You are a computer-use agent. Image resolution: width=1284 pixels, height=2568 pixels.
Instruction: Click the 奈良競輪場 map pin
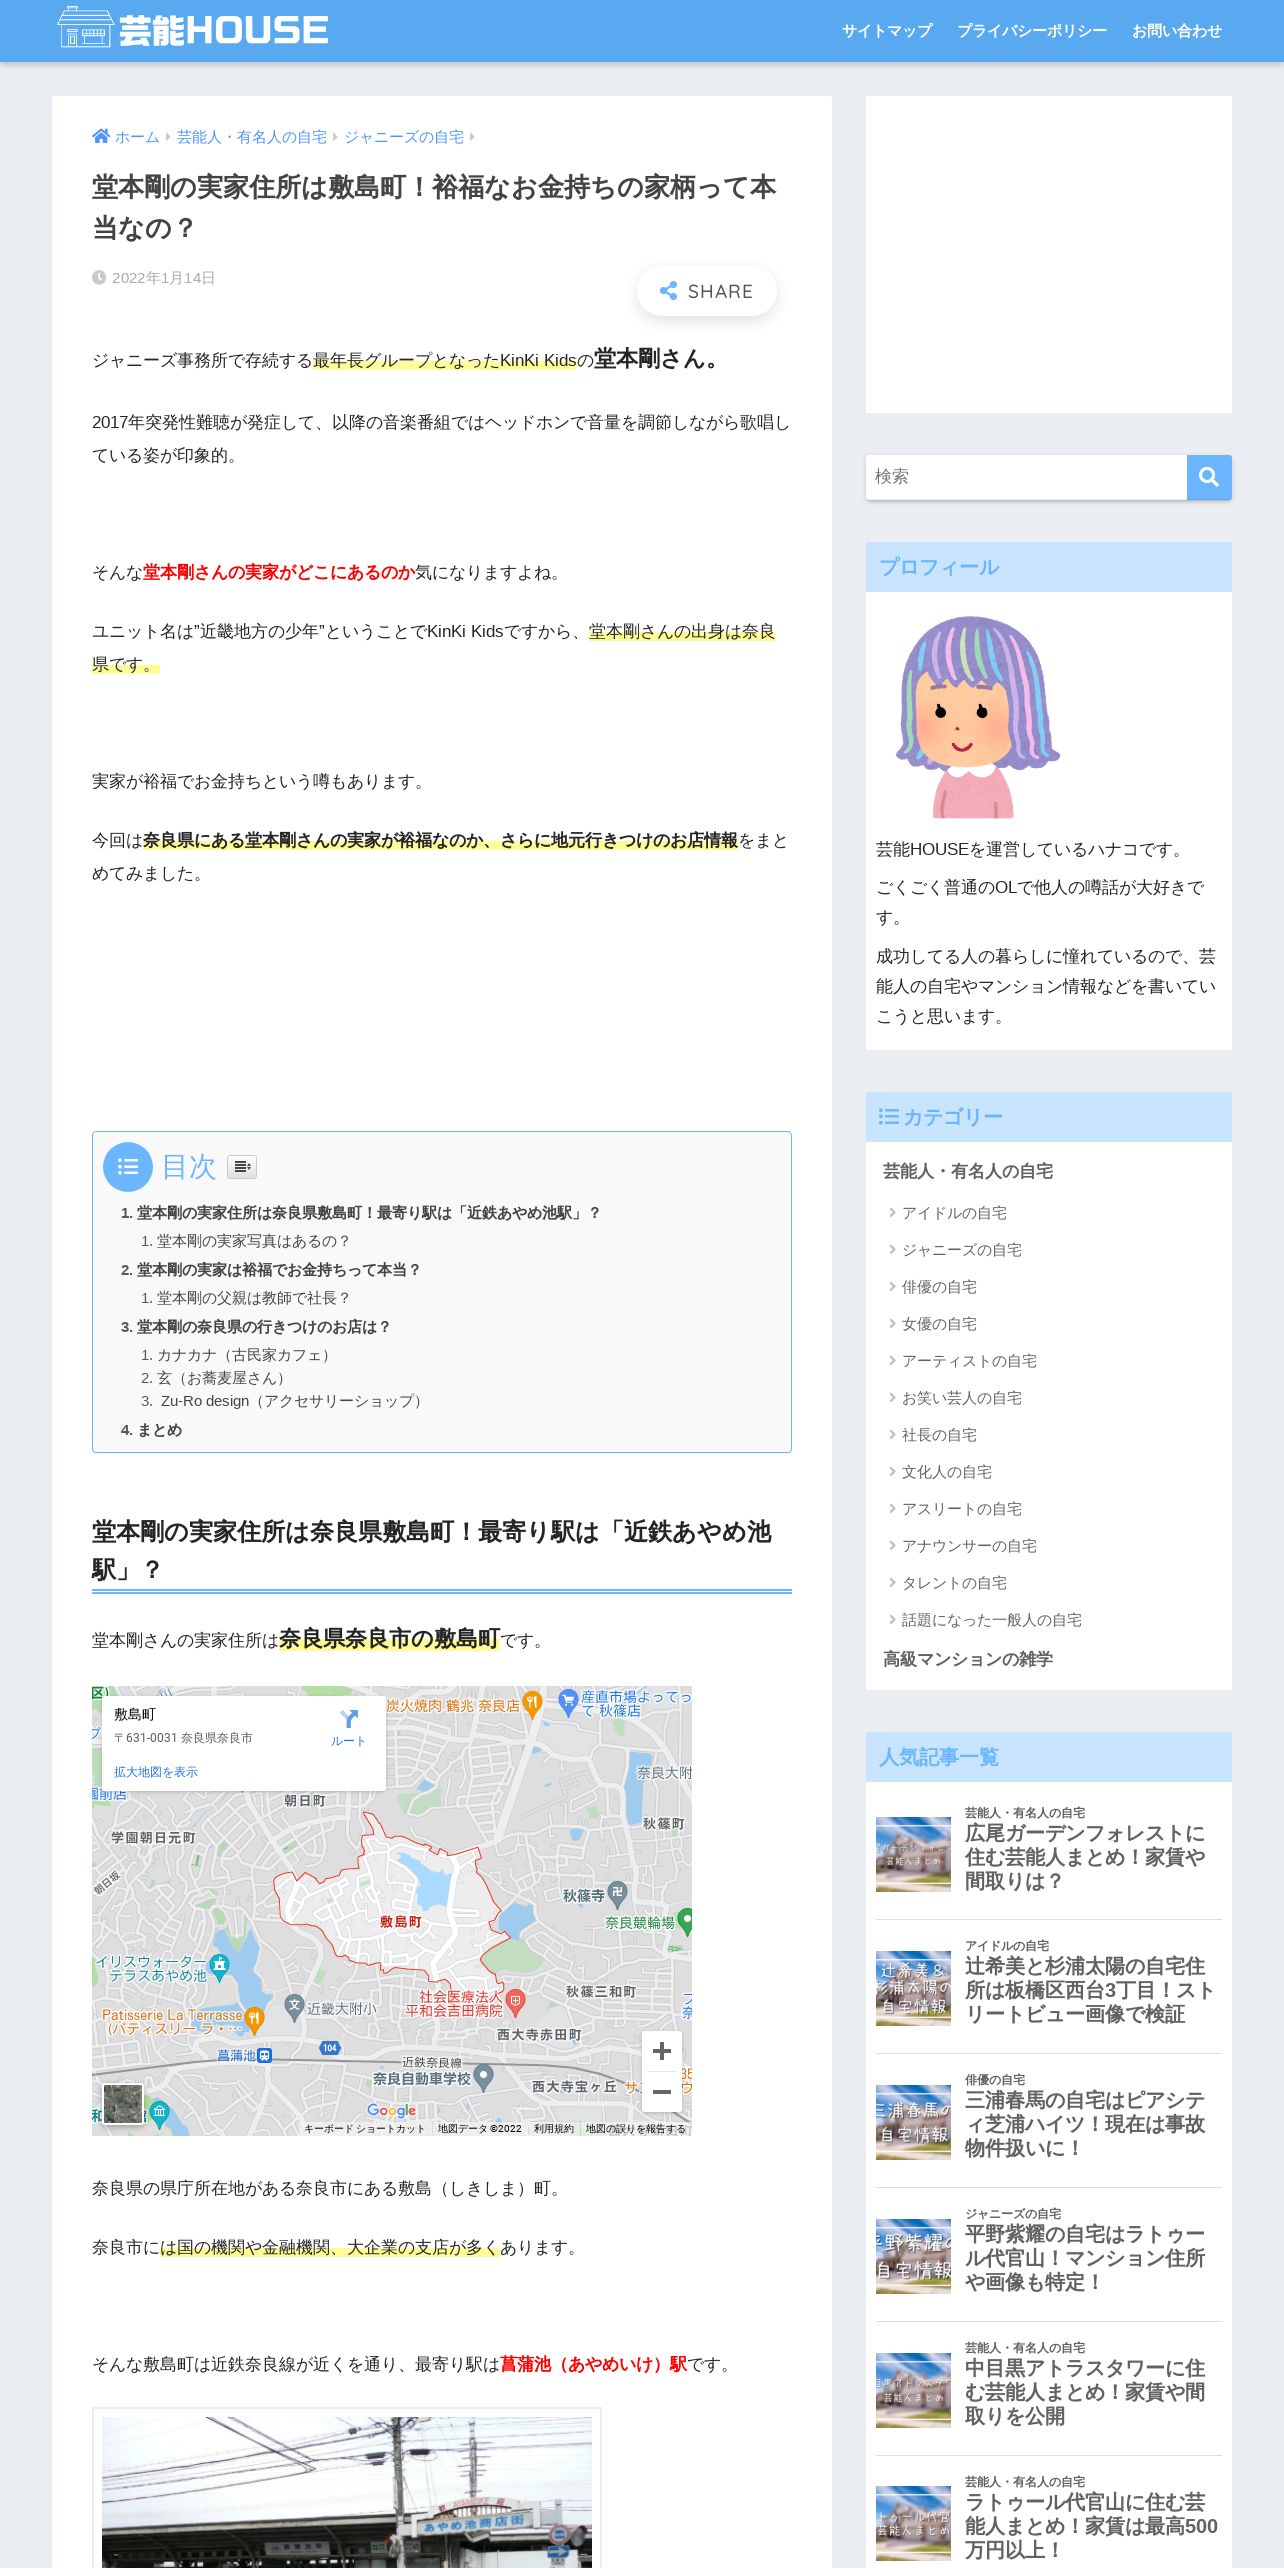coord(686,1920)
